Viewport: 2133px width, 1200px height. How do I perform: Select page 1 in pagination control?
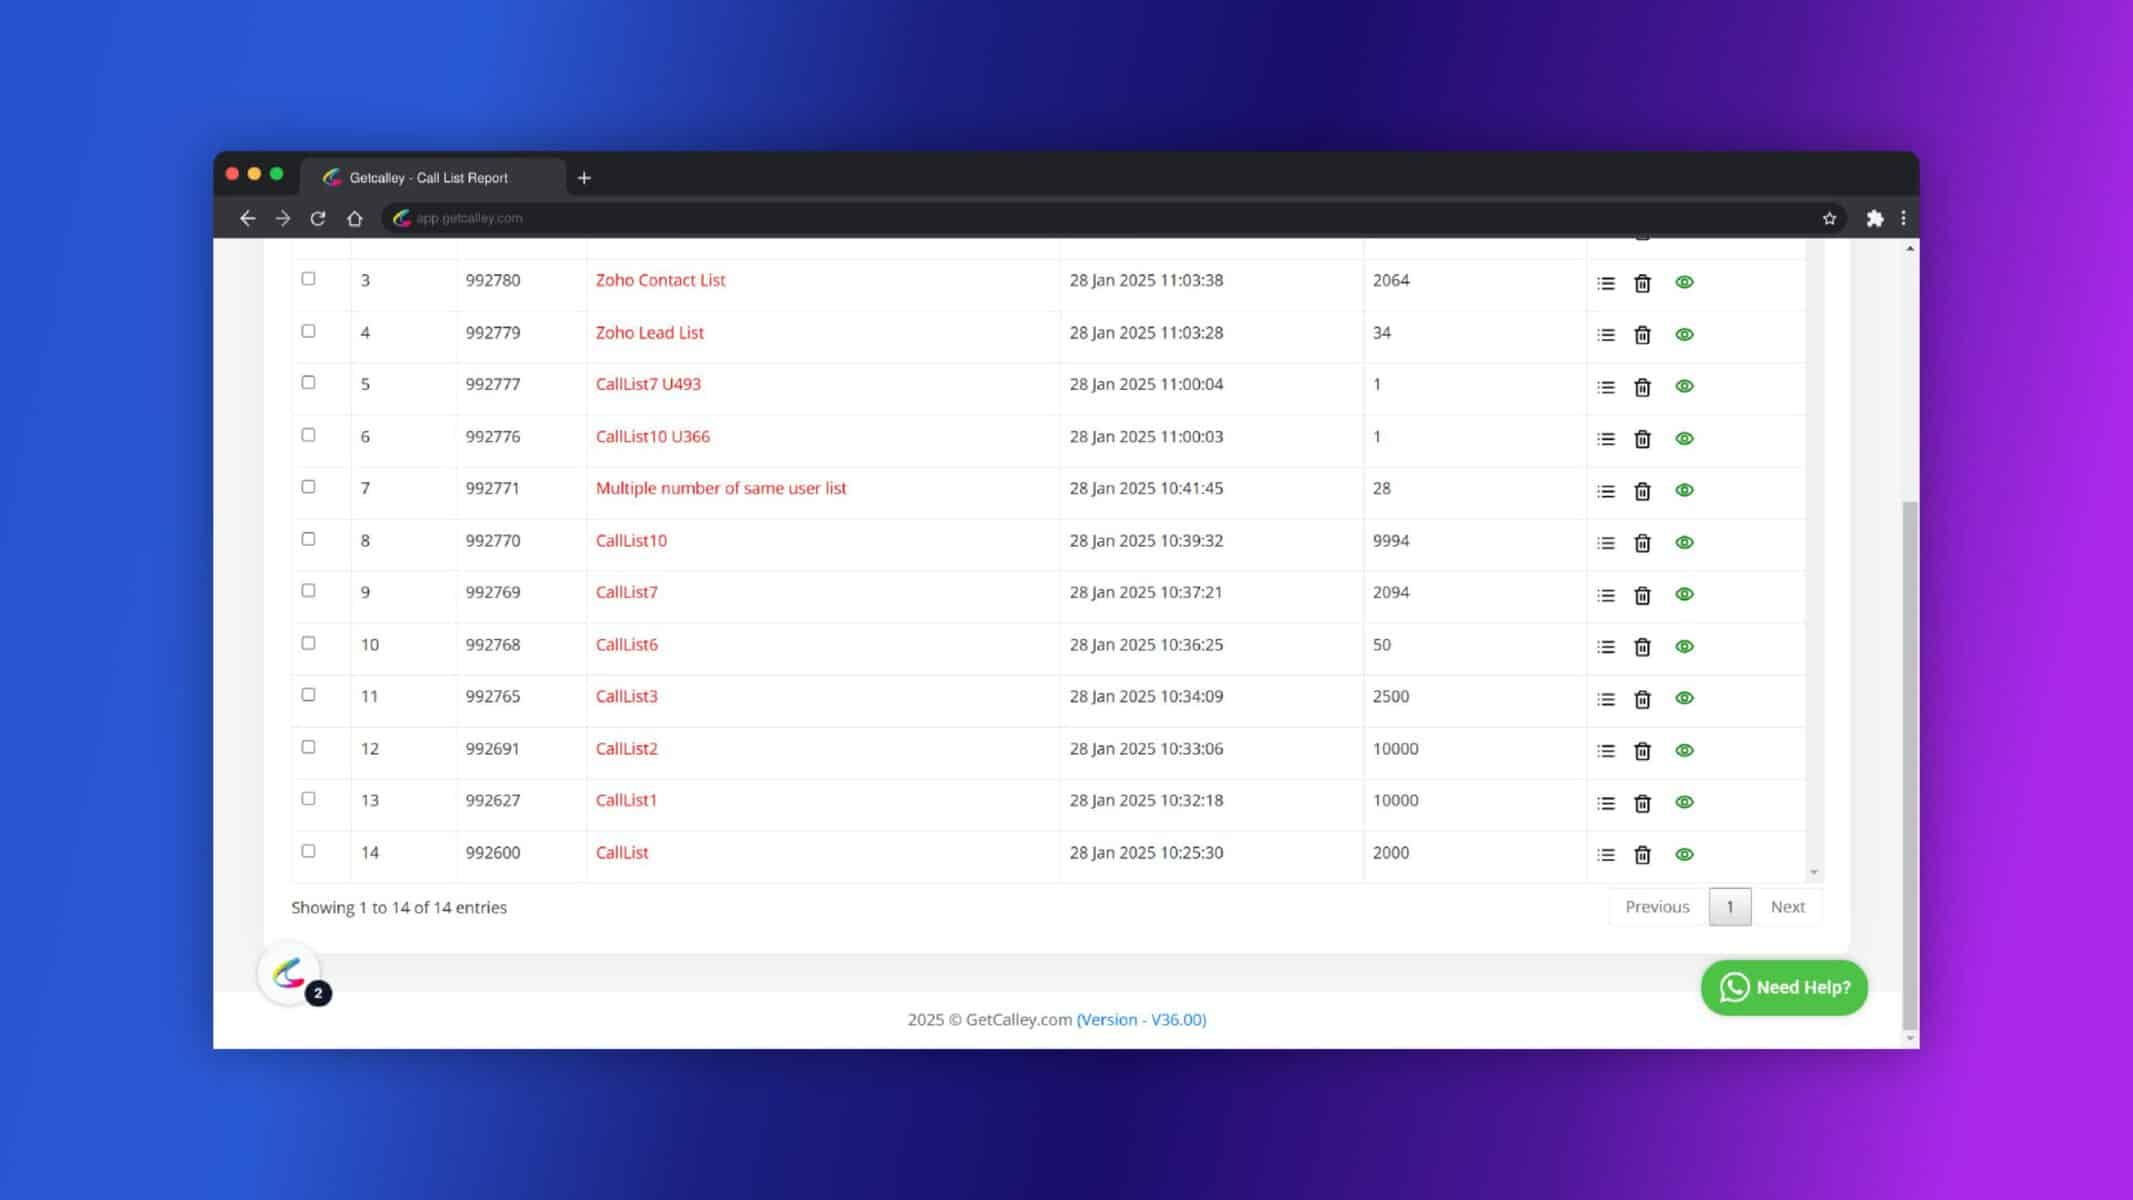pos(1730,905)
